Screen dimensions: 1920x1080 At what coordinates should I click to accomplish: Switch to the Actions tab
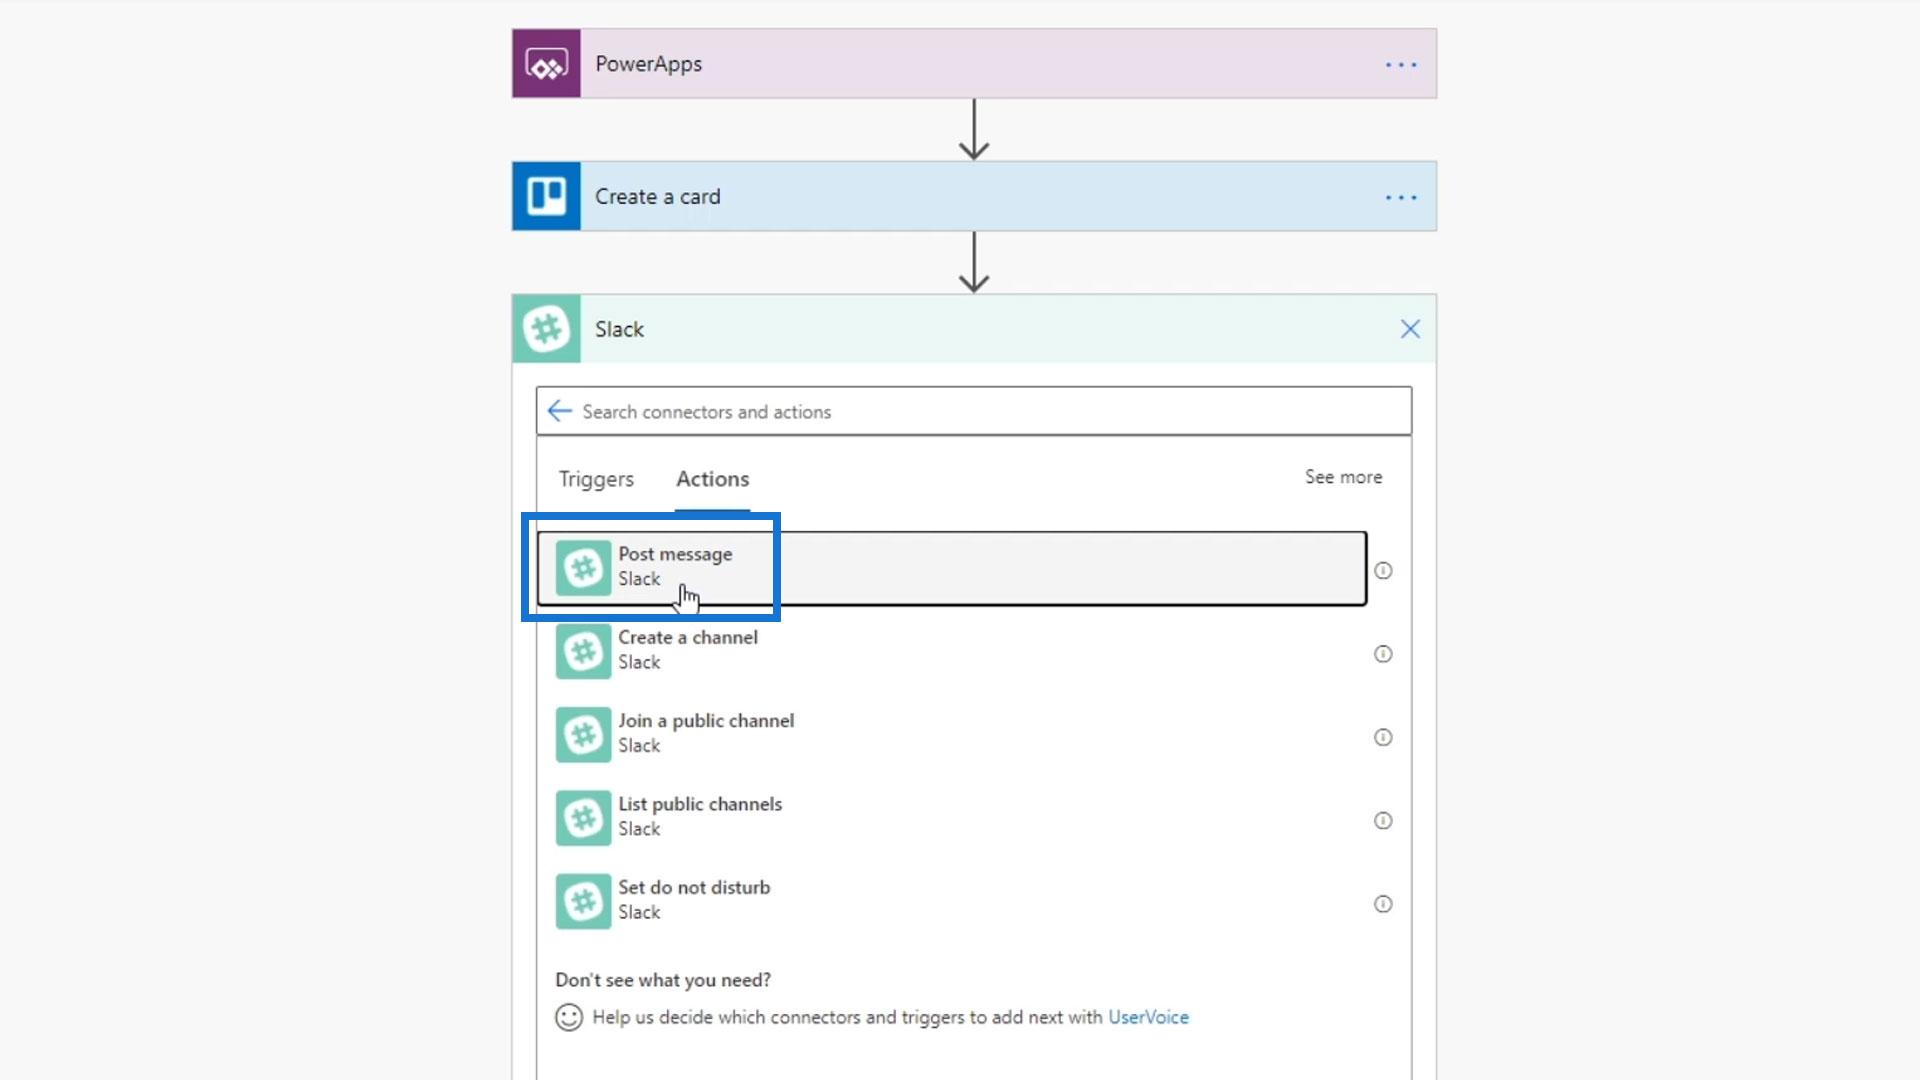coord(712,479)
